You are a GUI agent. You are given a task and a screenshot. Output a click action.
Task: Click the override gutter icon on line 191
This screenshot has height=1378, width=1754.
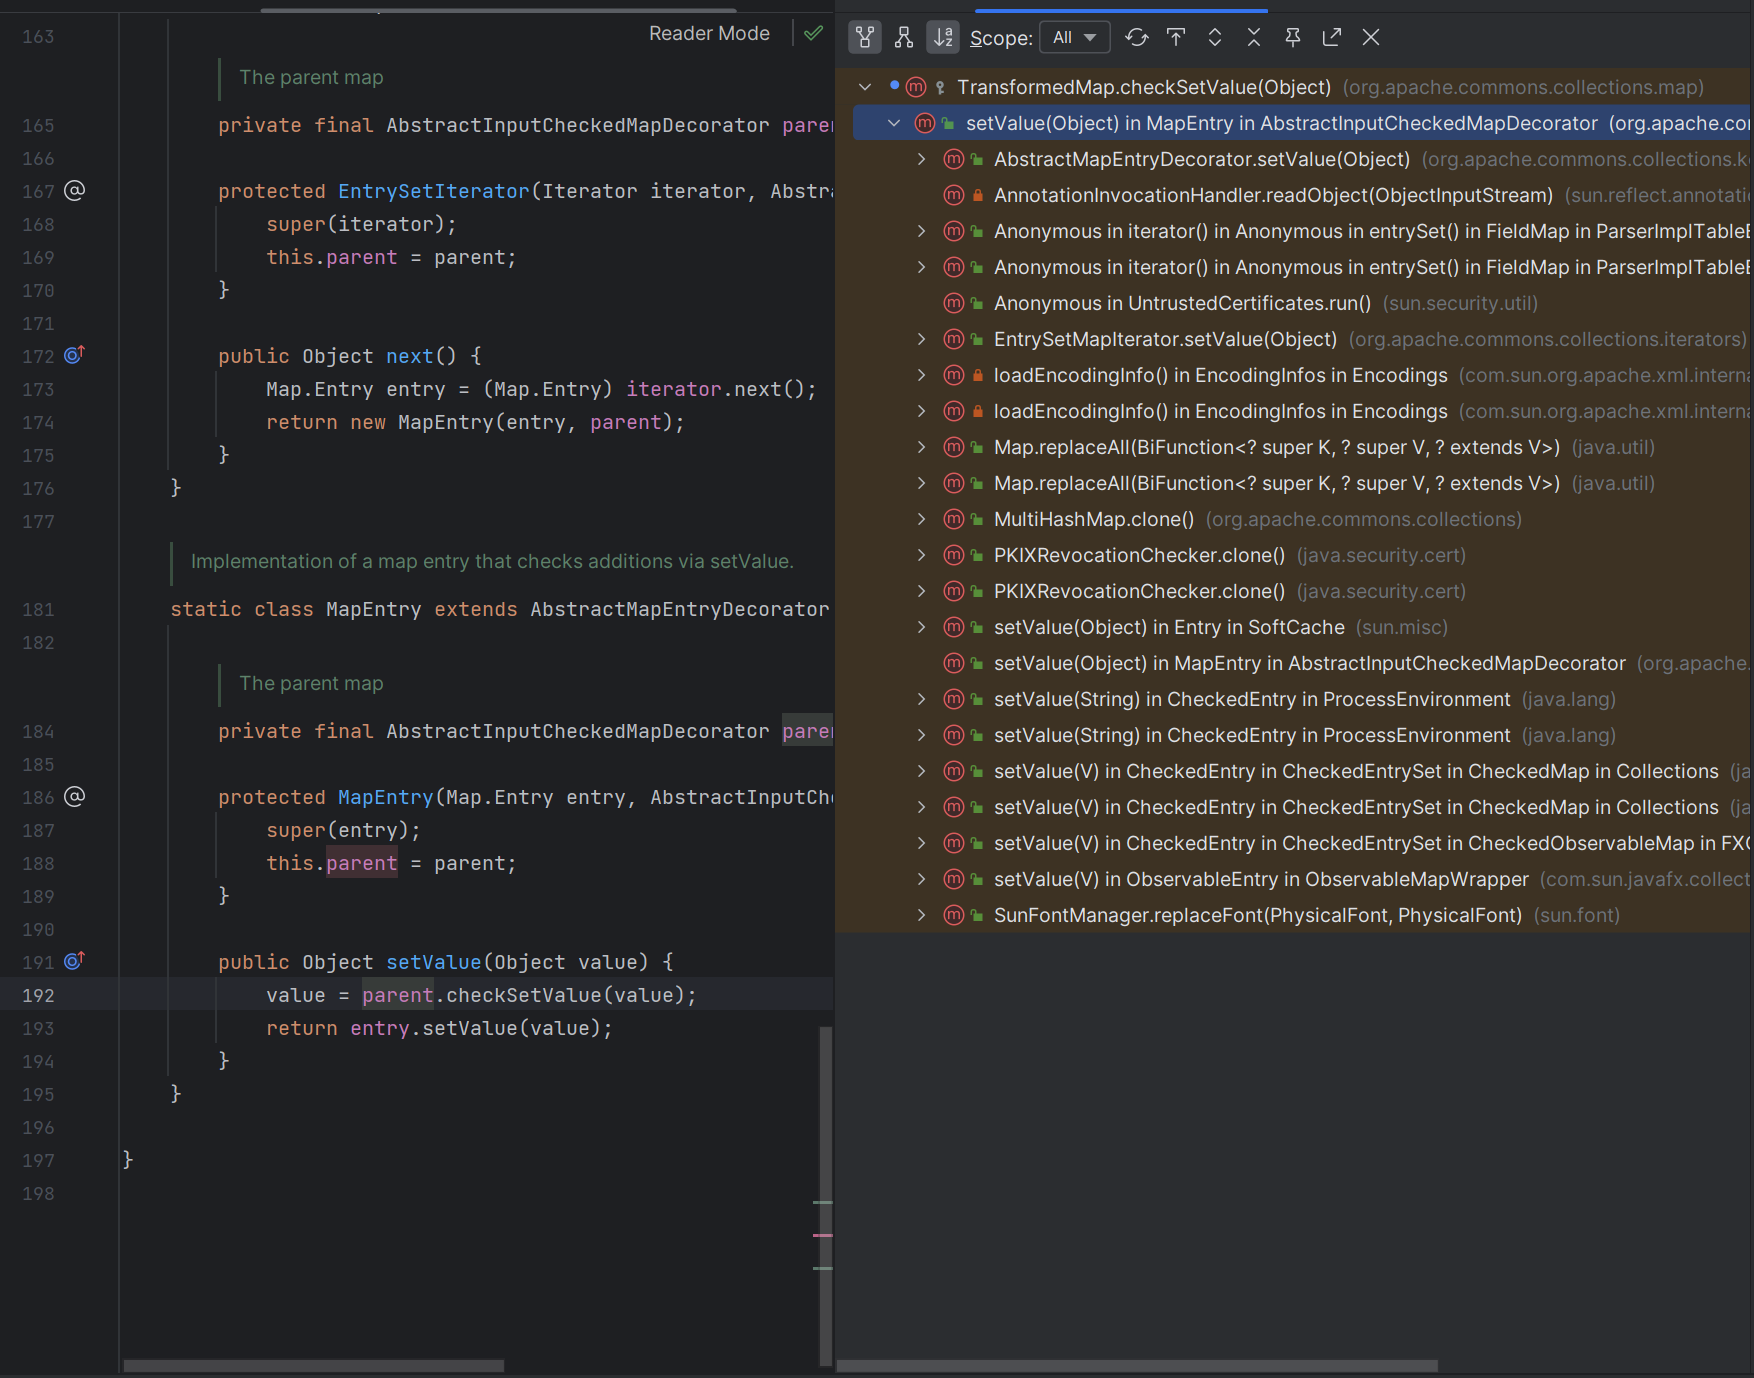coord(75,961)
